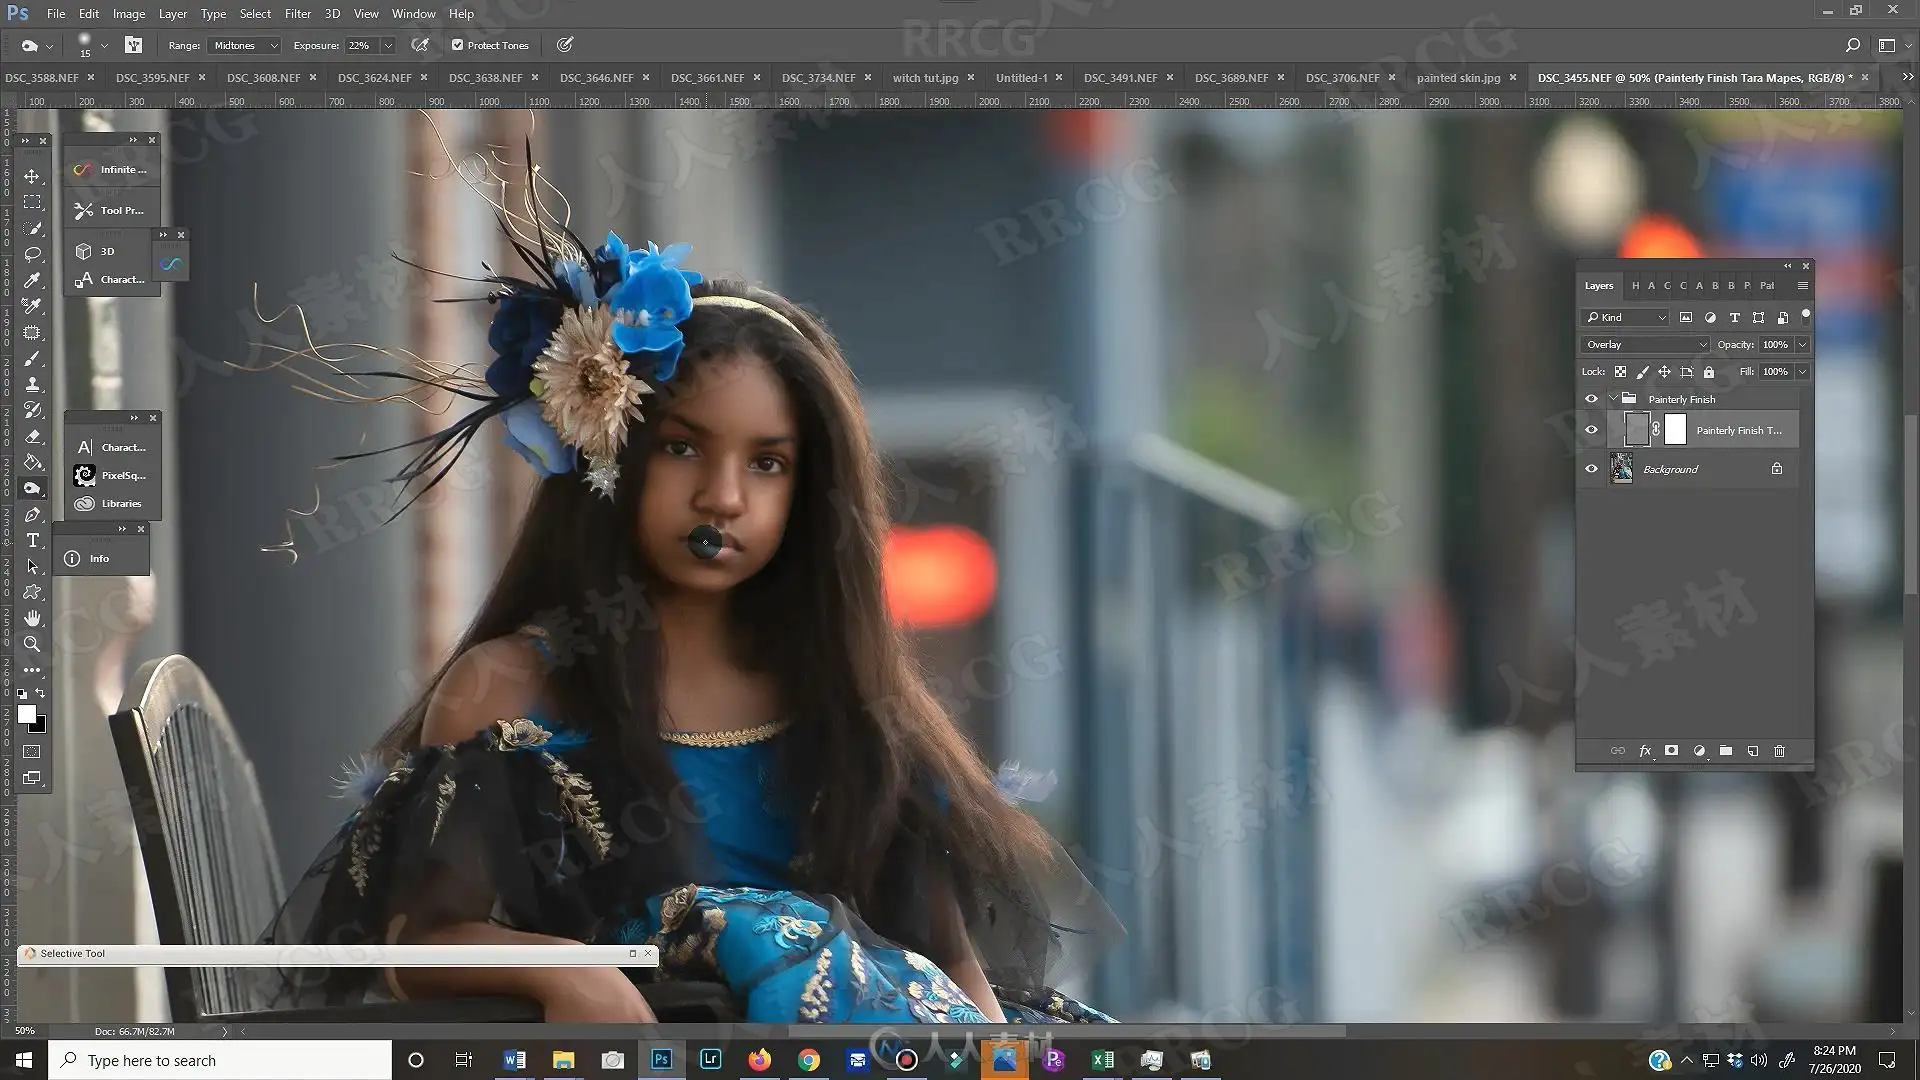Open the search magnifier in options bar
Viewport: 1920px width, 1080px height.
click(1852, 45)
